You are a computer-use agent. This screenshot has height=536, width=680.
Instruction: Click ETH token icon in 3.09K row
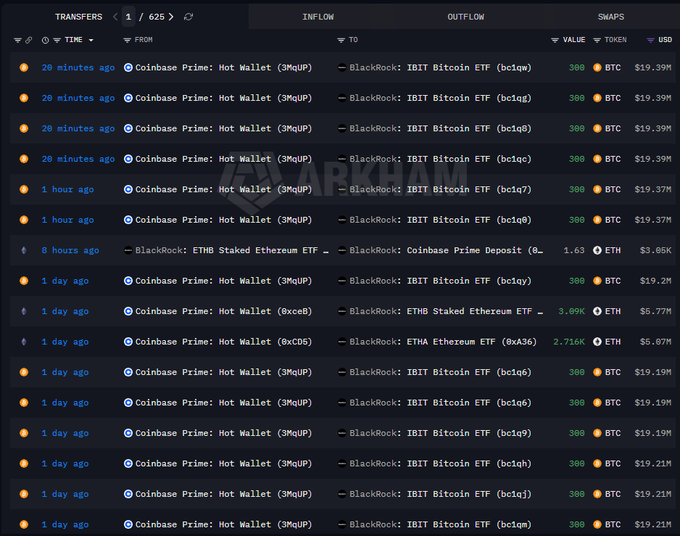pos(597,311)
